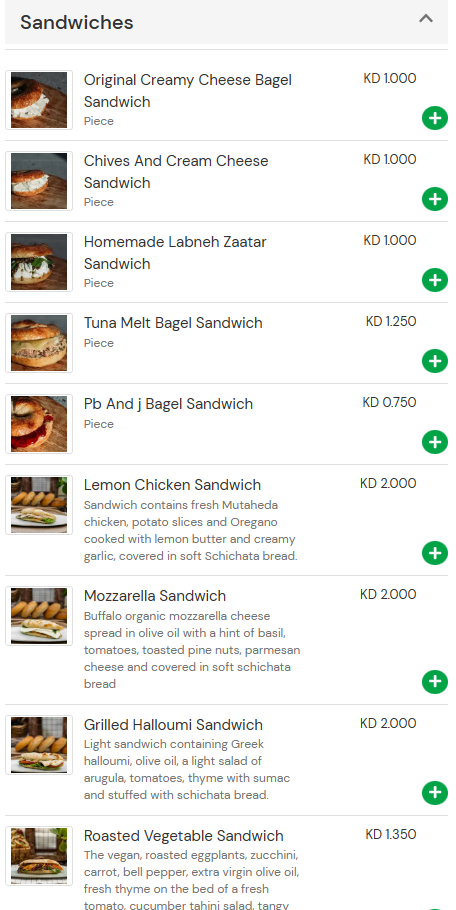456x910 pixels.
Task: Add Homemade Labneh Zaatar Sandwich with plus
Action: coord(435,280)
